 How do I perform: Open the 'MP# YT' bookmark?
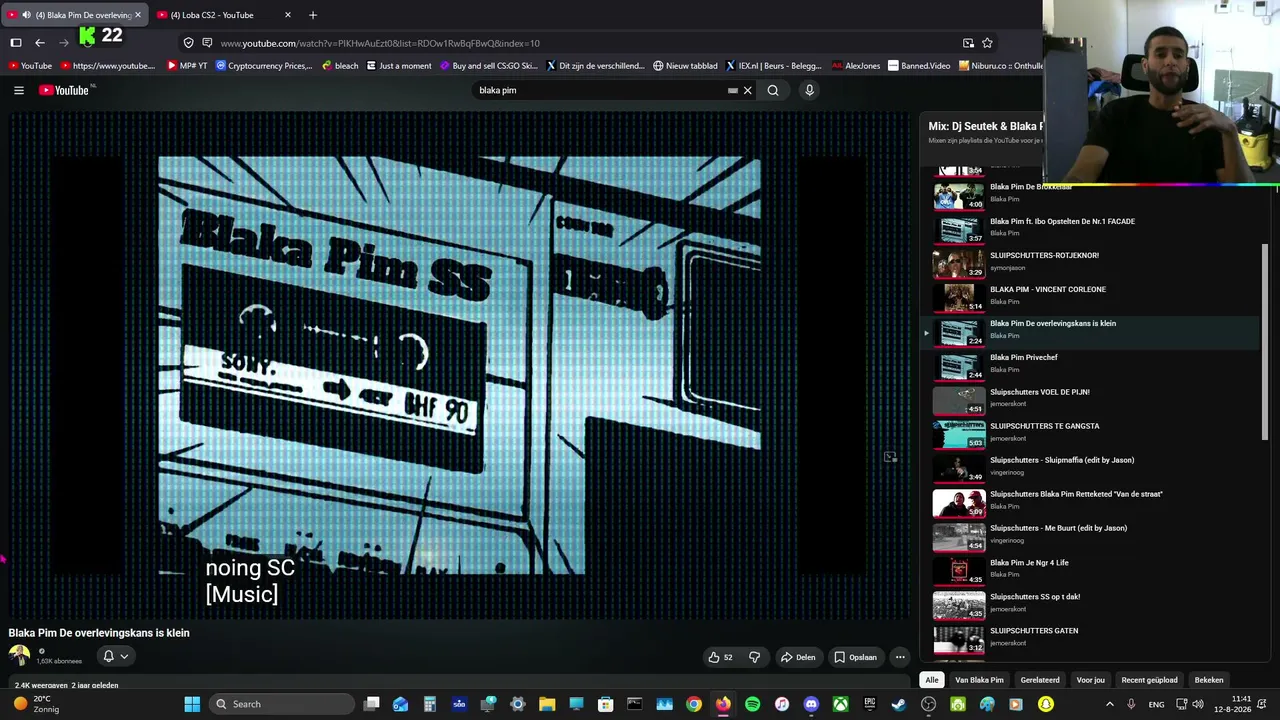[187, 66]
